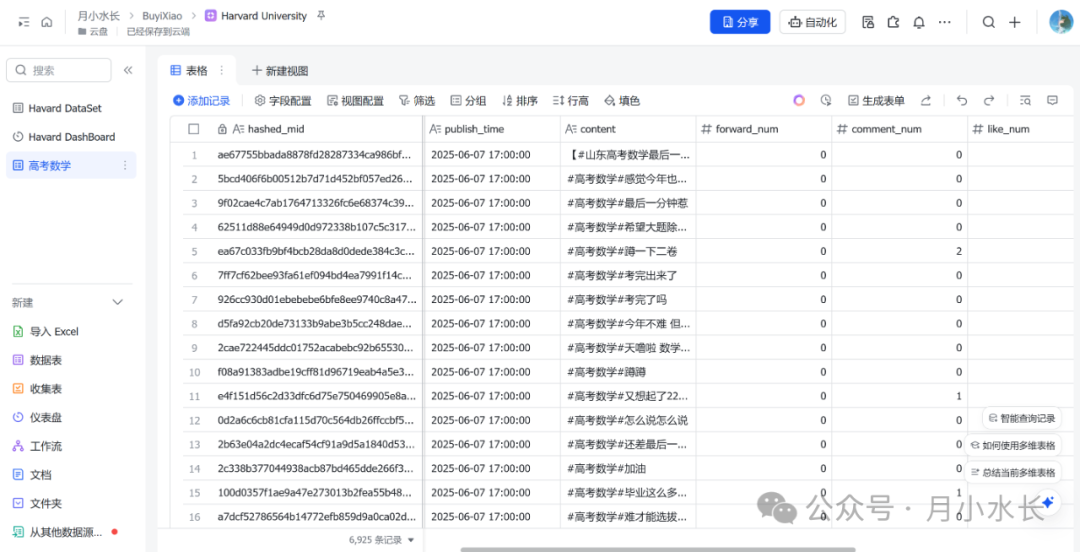Screen dimensions: 1080x552
Task: Click the comment_num column header
Action: 900,129
